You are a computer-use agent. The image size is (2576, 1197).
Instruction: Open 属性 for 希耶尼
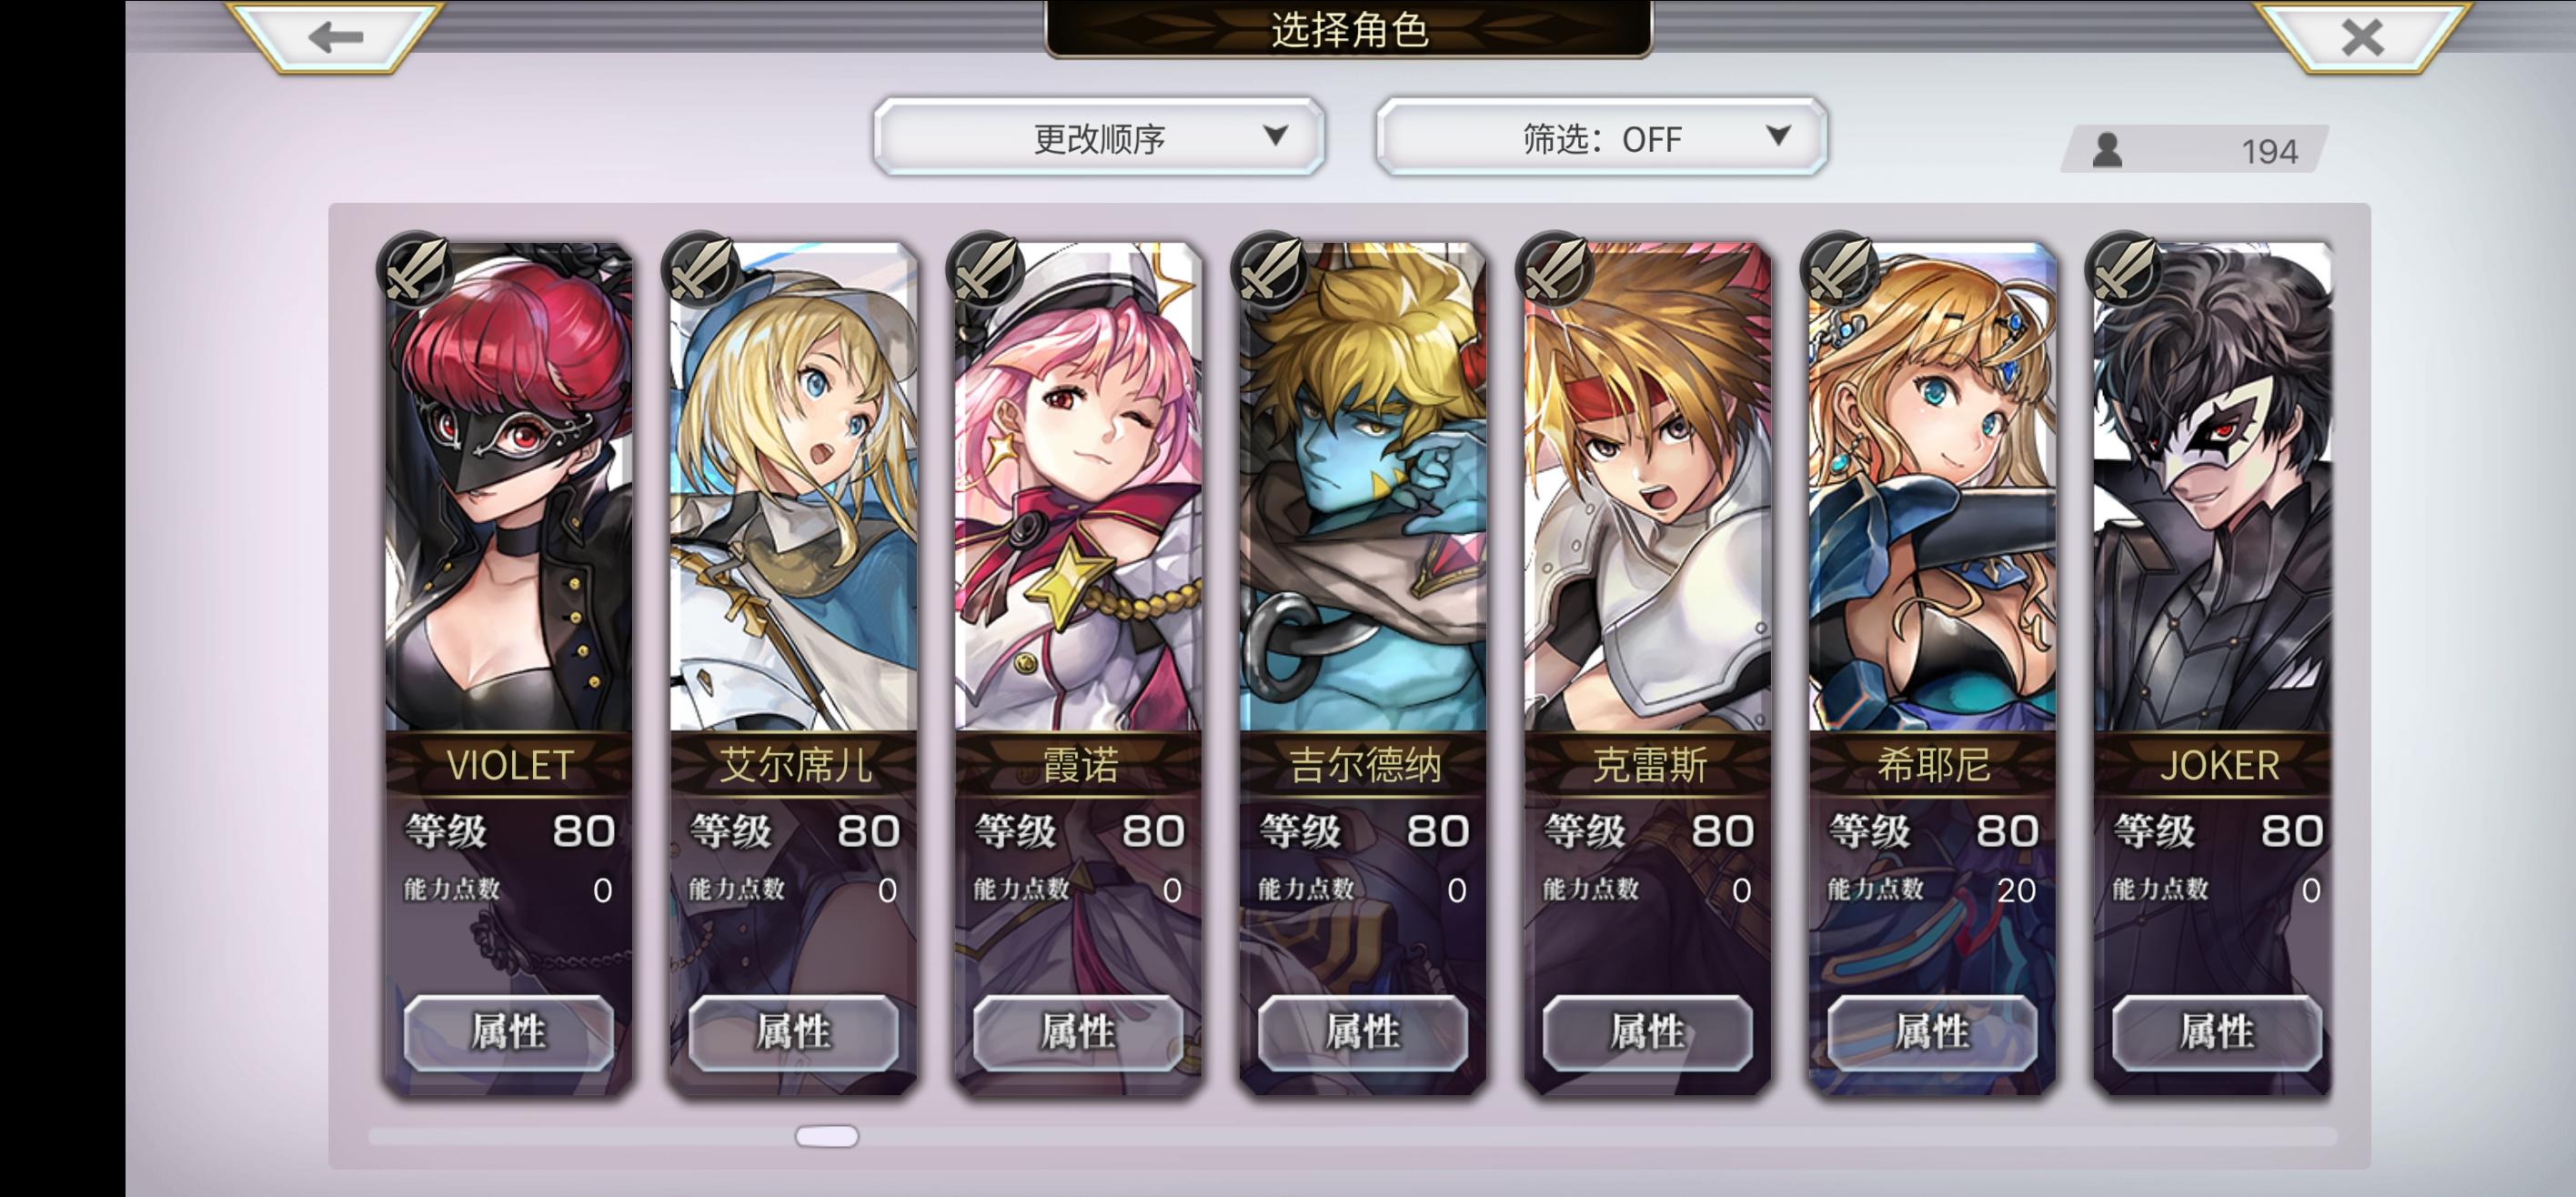[x=1932, y=1032]
